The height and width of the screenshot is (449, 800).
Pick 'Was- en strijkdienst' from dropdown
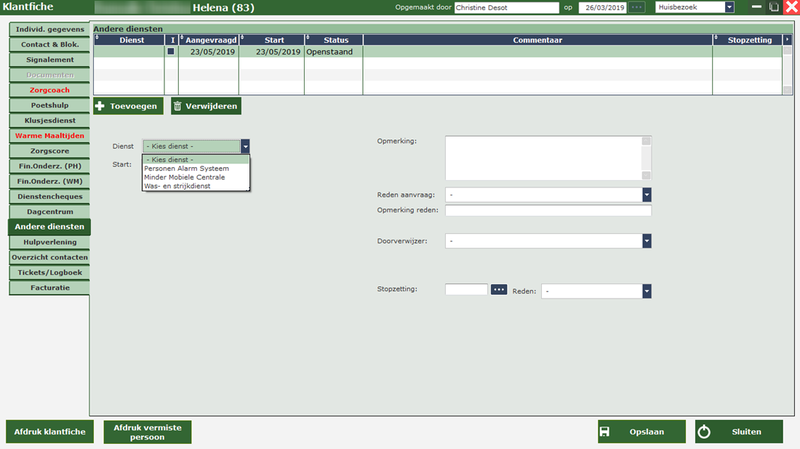pyautogui.click(x=179, y=186)
